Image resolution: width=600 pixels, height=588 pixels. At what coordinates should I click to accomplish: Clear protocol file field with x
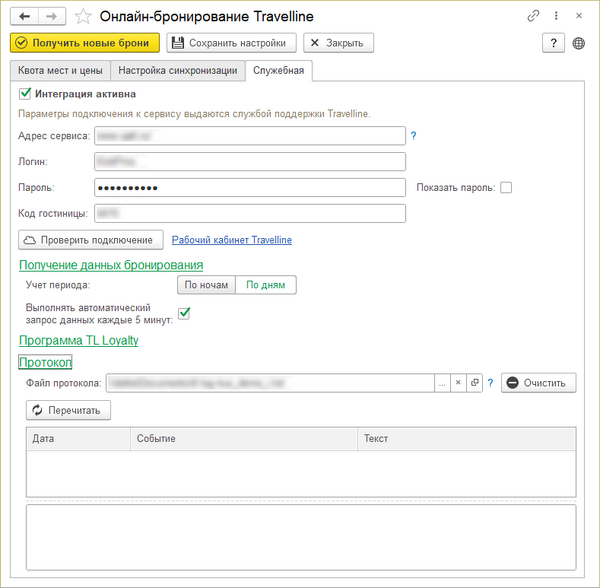coord(458,383)
